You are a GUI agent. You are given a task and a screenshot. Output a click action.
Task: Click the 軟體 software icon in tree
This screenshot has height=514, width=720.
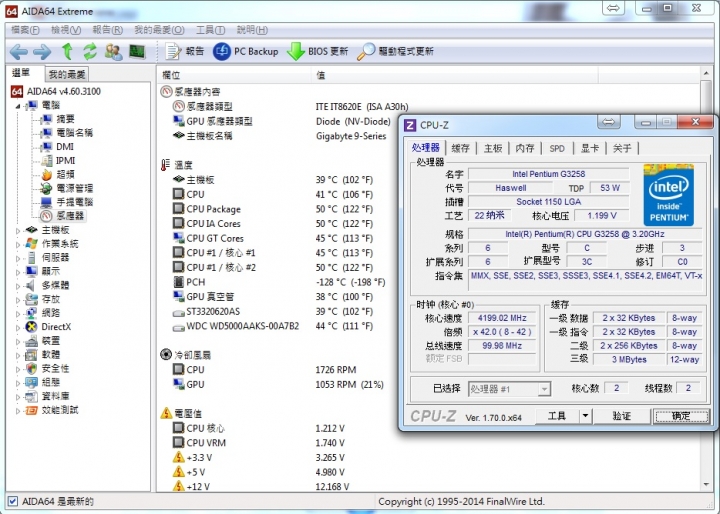coord(32,355)
